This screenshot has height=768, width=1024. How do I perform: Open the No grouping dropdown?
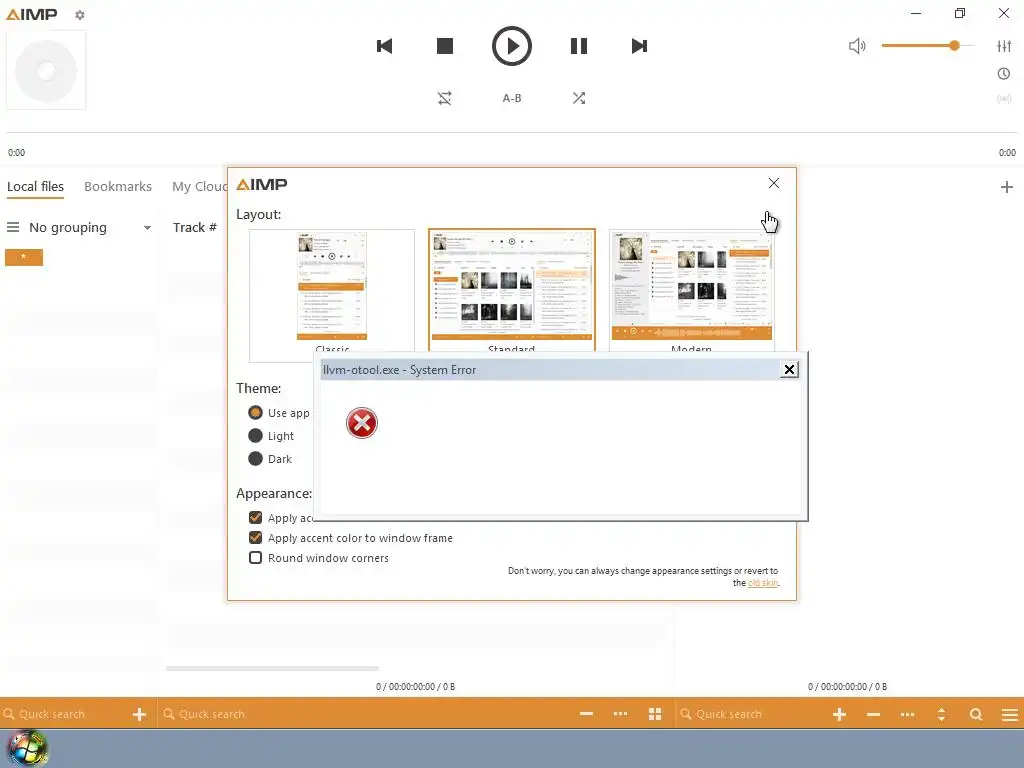89,227
